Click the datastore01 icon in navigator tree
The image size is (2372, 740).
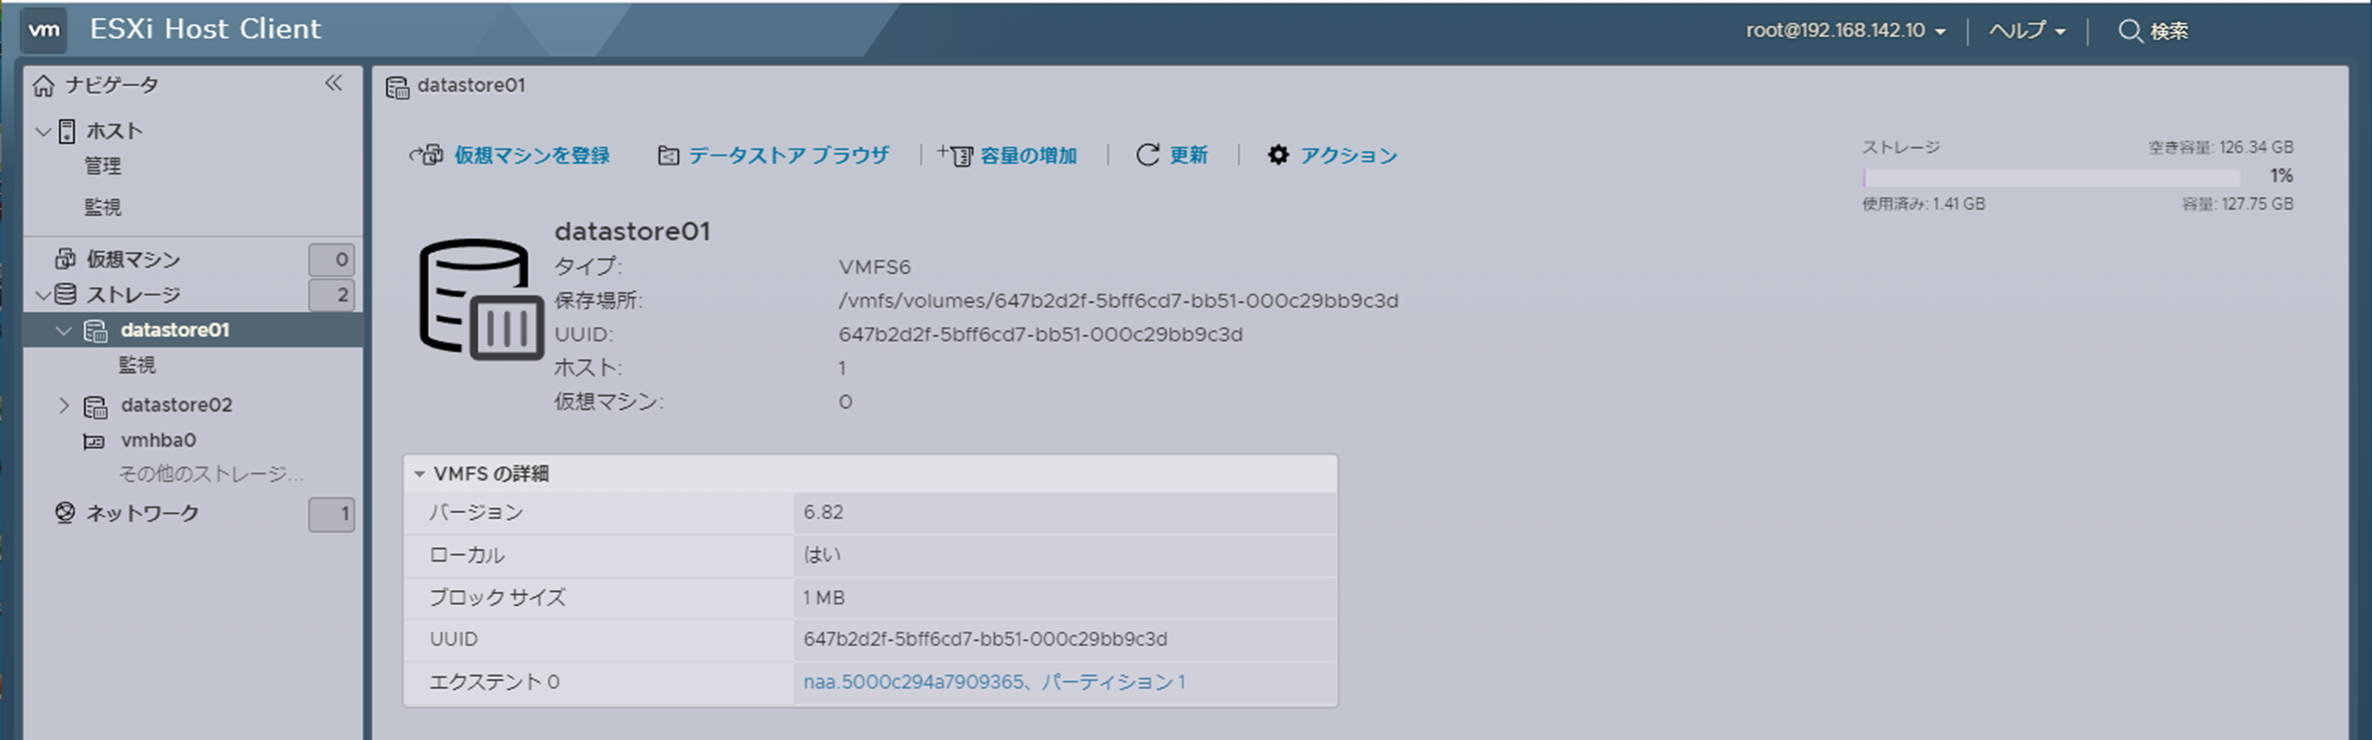[96, 331]
